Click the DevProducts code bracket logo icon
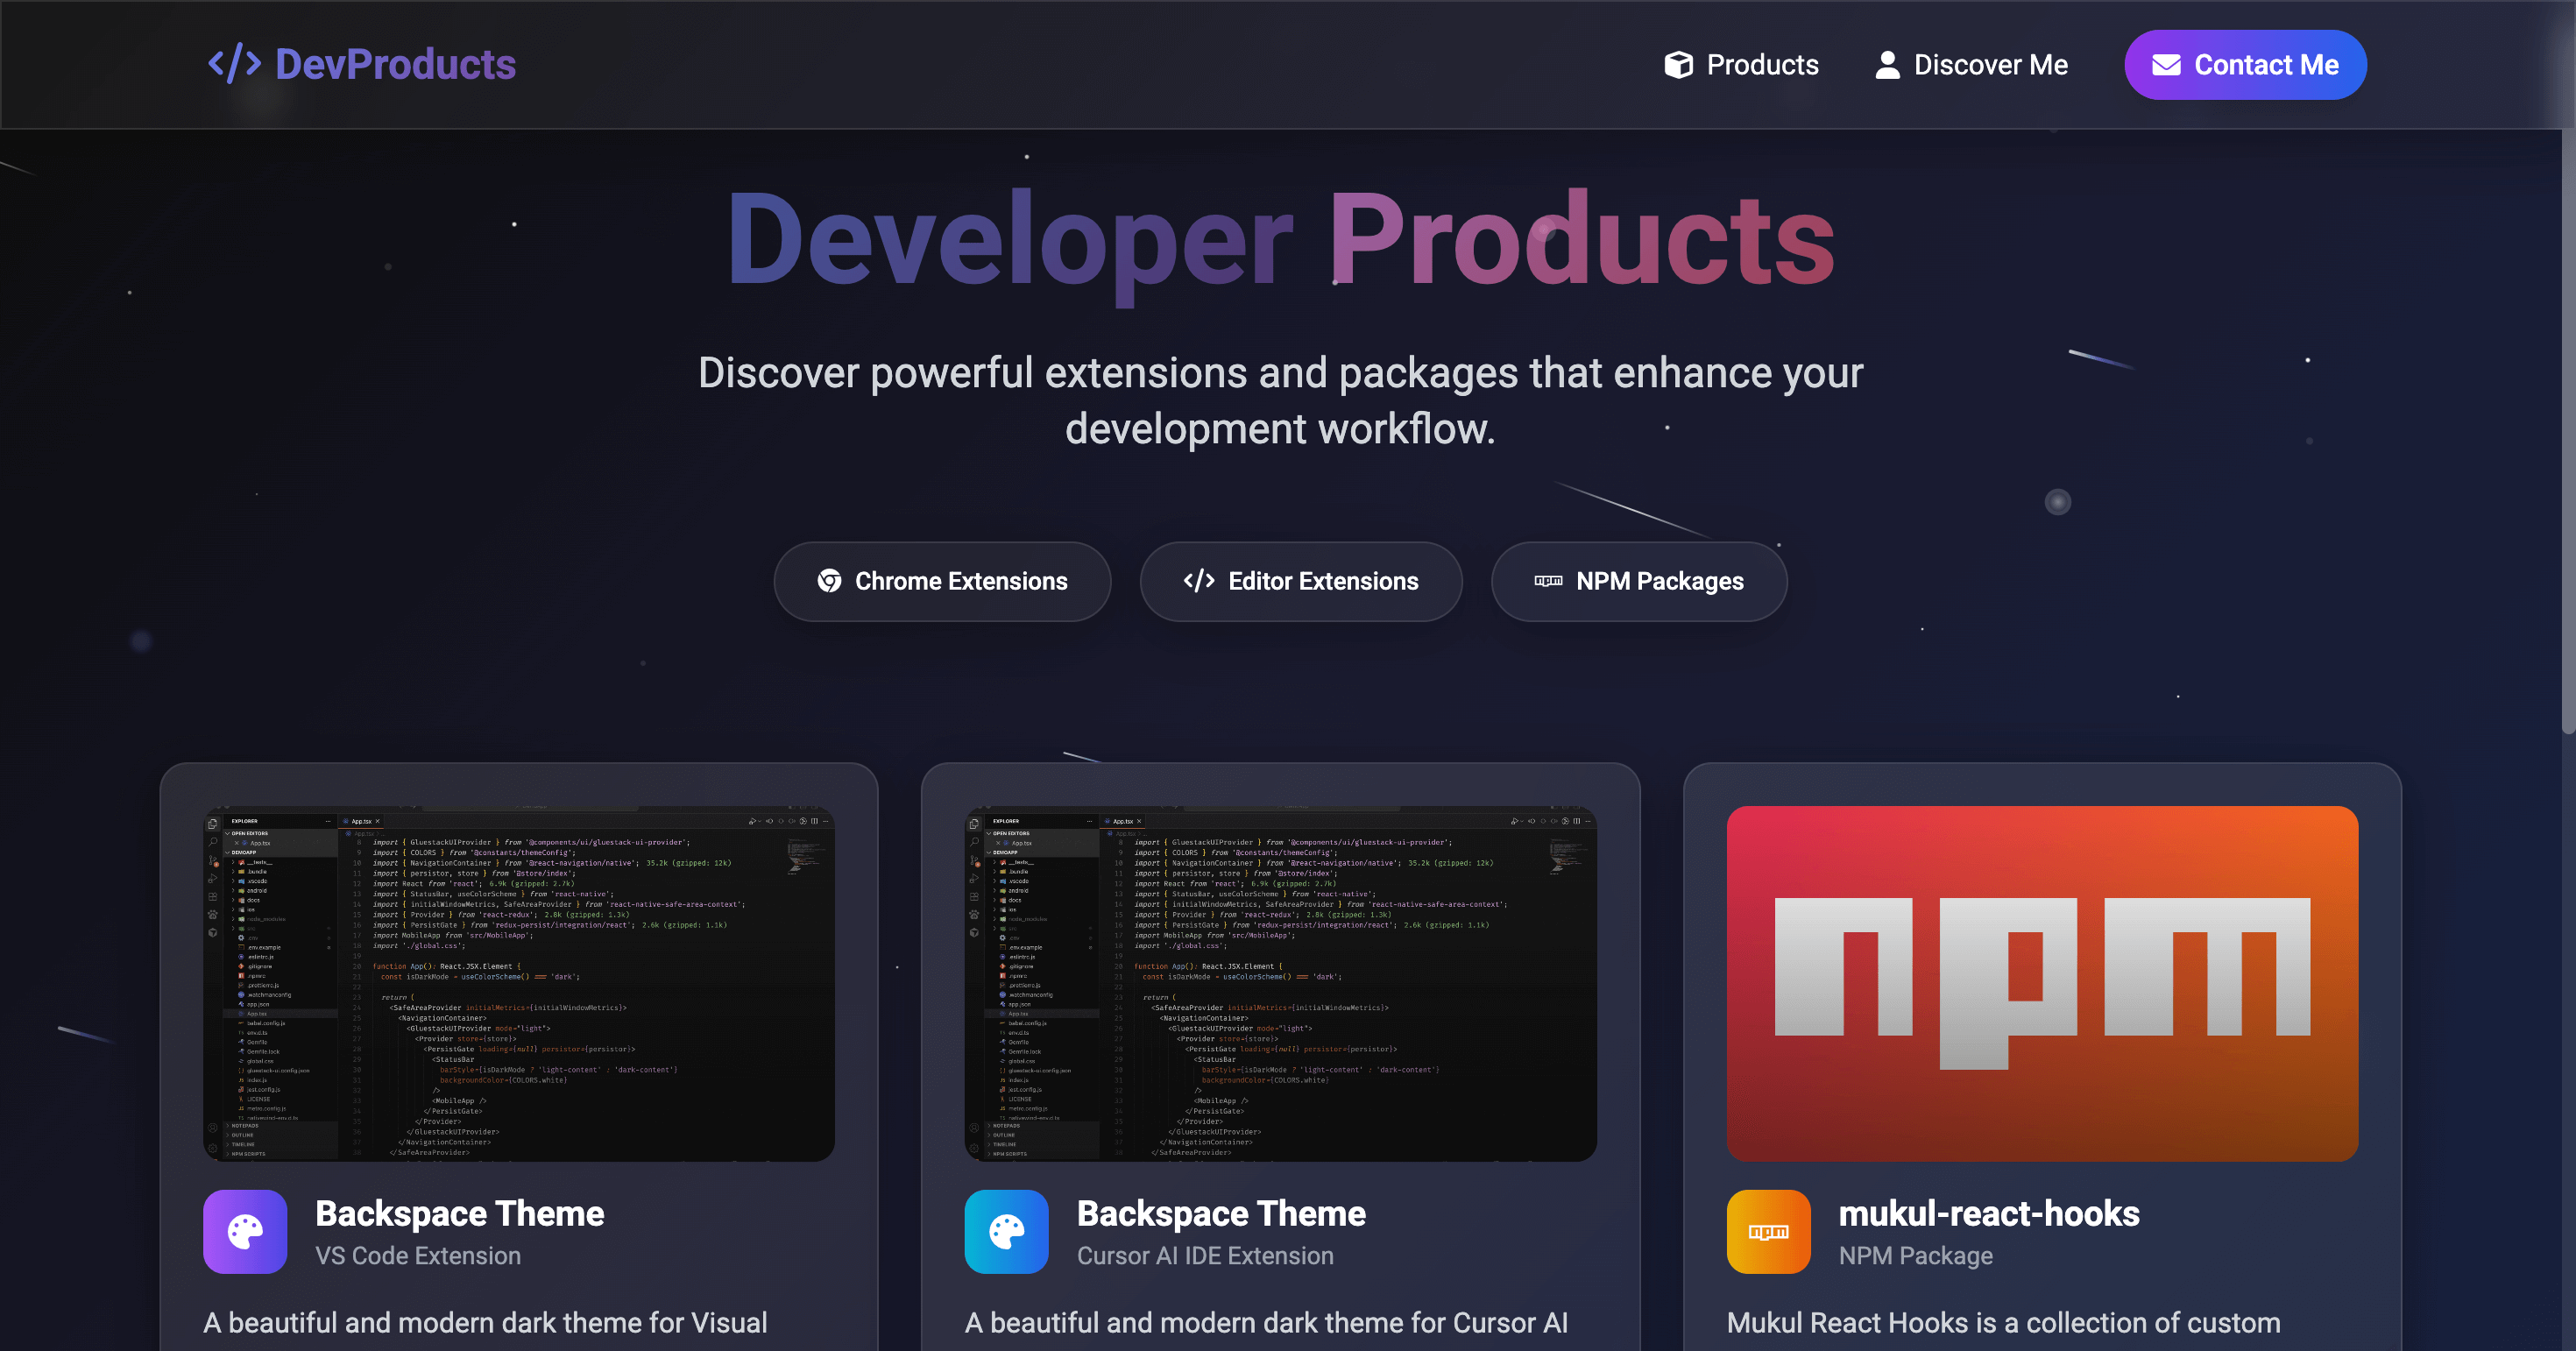Image resolution: width=2576 pixels, height=1351 pixels. pyautogui.click(x=234, y=64)
